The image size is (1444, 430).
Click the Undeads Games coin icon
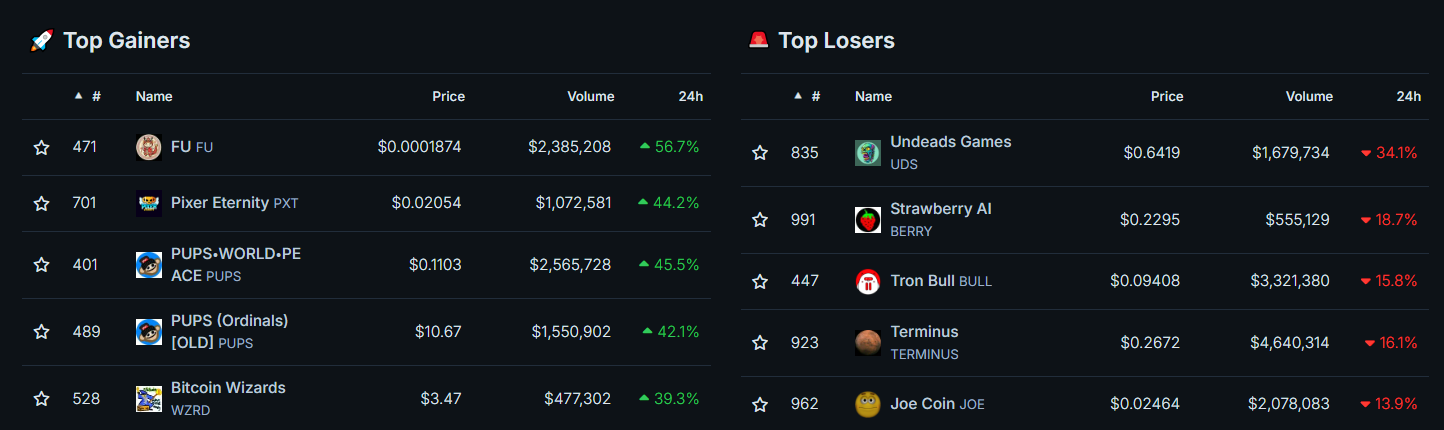click(x=868, y=153)
